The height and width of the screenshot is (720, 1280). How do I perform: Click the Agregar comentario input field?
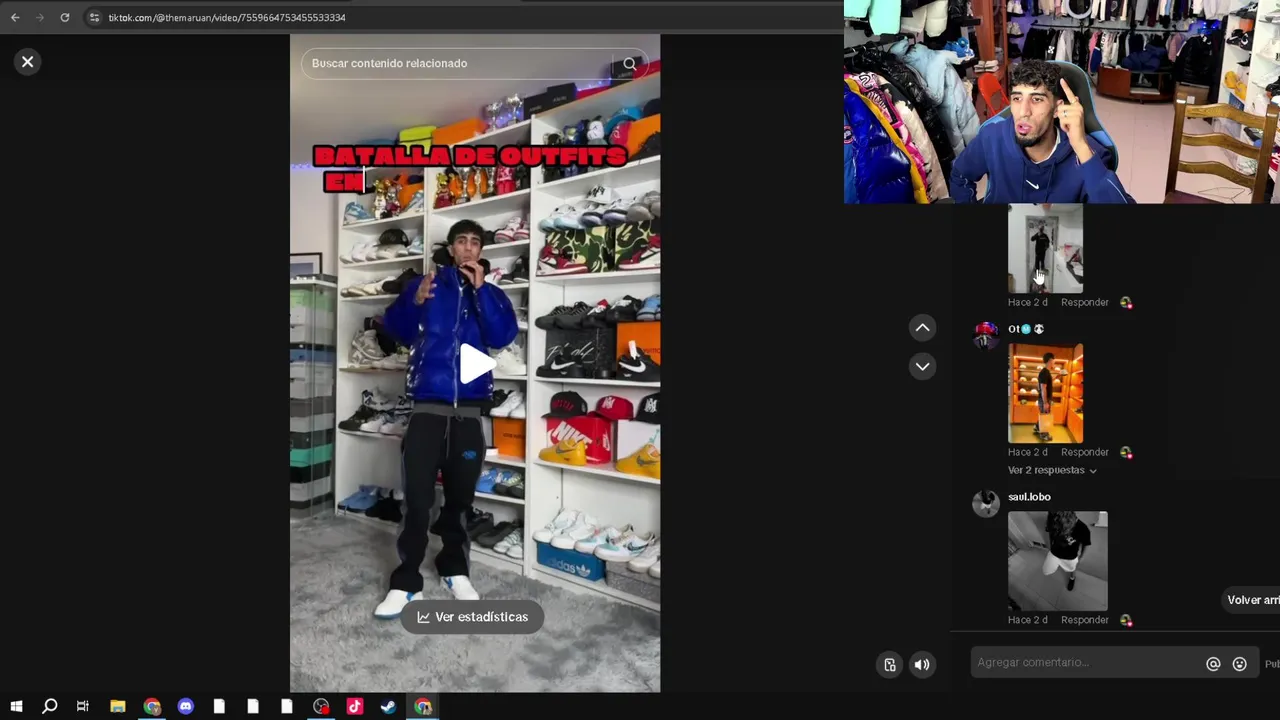(x=1087, y=662)
